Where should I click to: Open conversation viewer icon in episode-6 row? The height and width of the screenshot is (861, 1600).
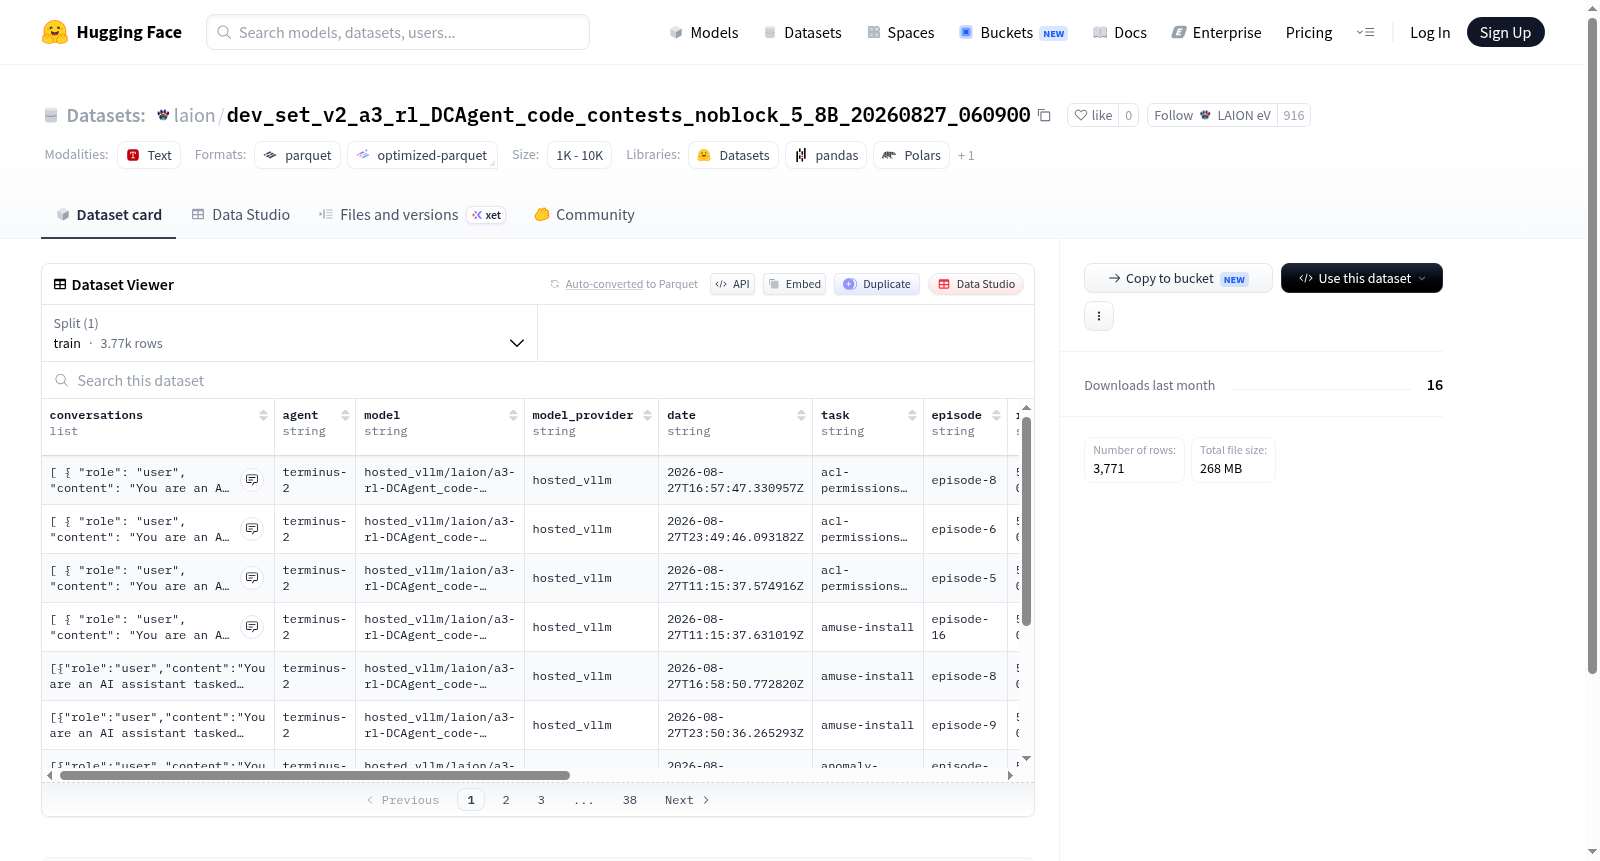[x=252, y=529]
